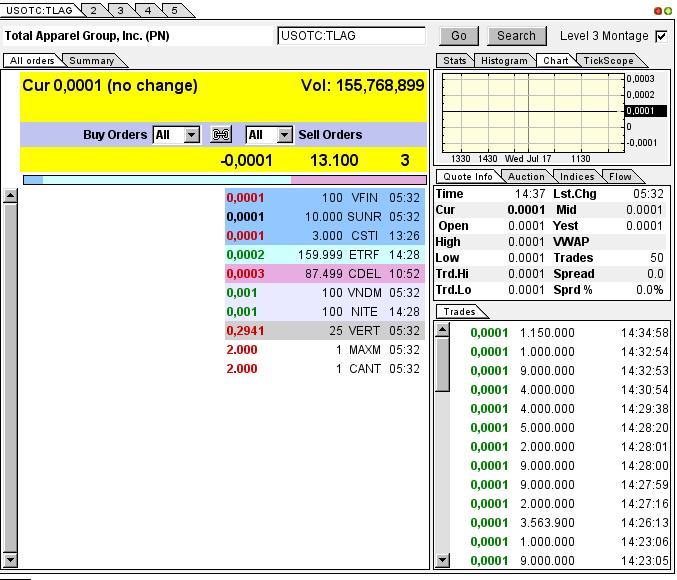Click the Search button
This screenshot has height=580, width=677.
coord(516,36)
